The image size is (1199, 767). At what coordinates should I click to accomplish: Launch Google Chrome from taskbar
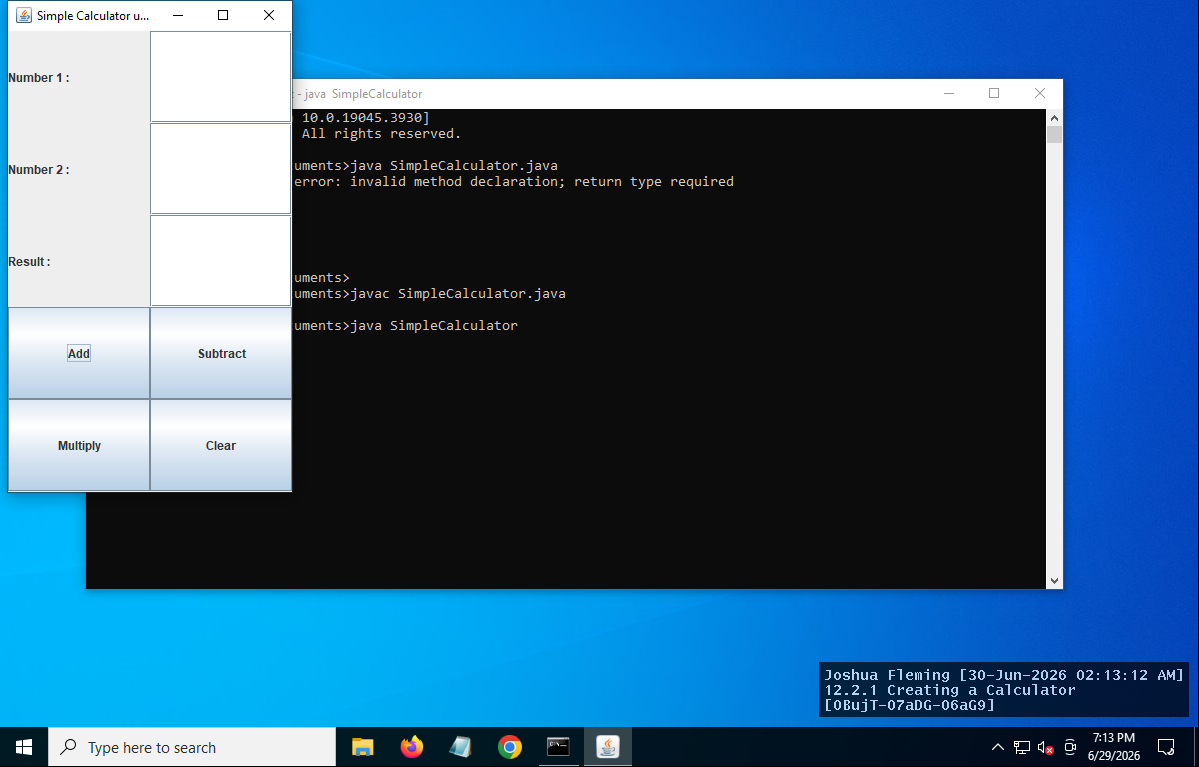point(509,747)
